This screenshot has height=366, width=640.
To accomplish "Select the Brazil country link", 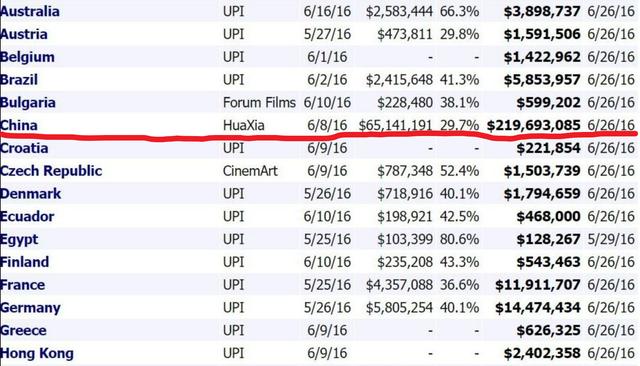I will click(19, 80).
